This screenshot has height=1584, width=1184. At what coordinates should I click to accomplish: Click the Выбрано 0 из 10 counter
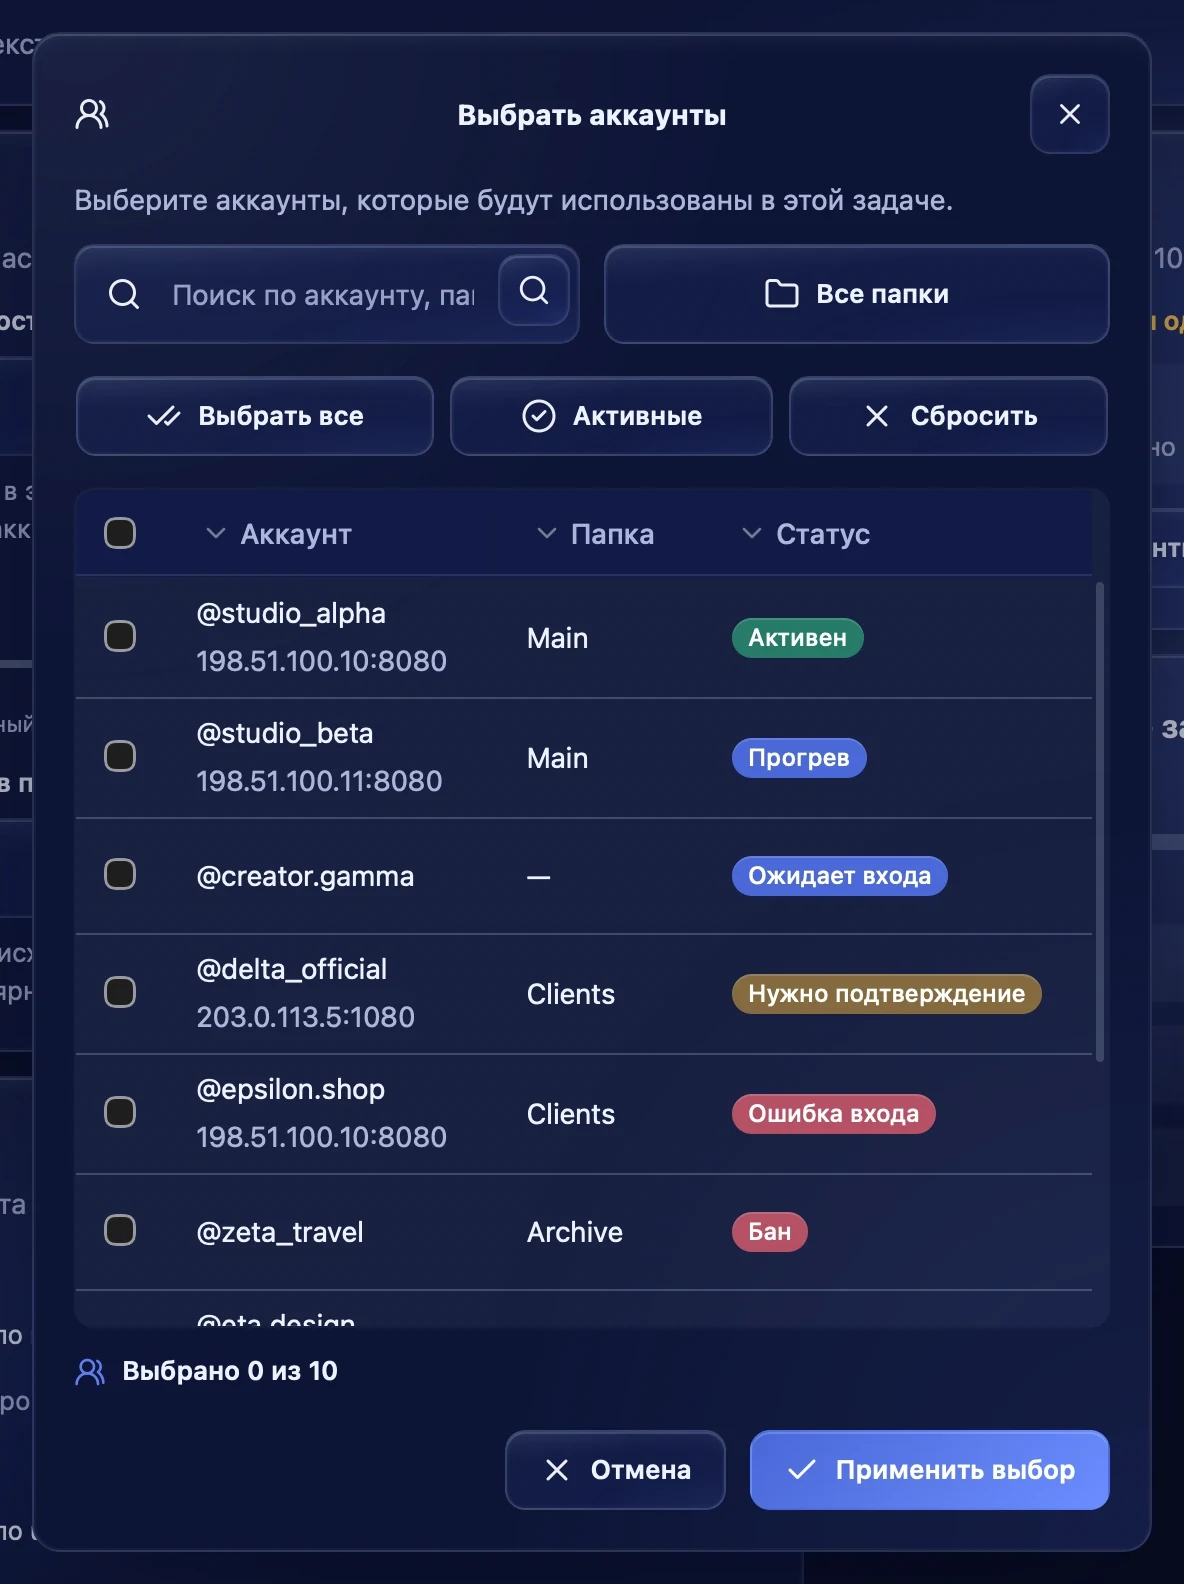[x=230, y=1371]
